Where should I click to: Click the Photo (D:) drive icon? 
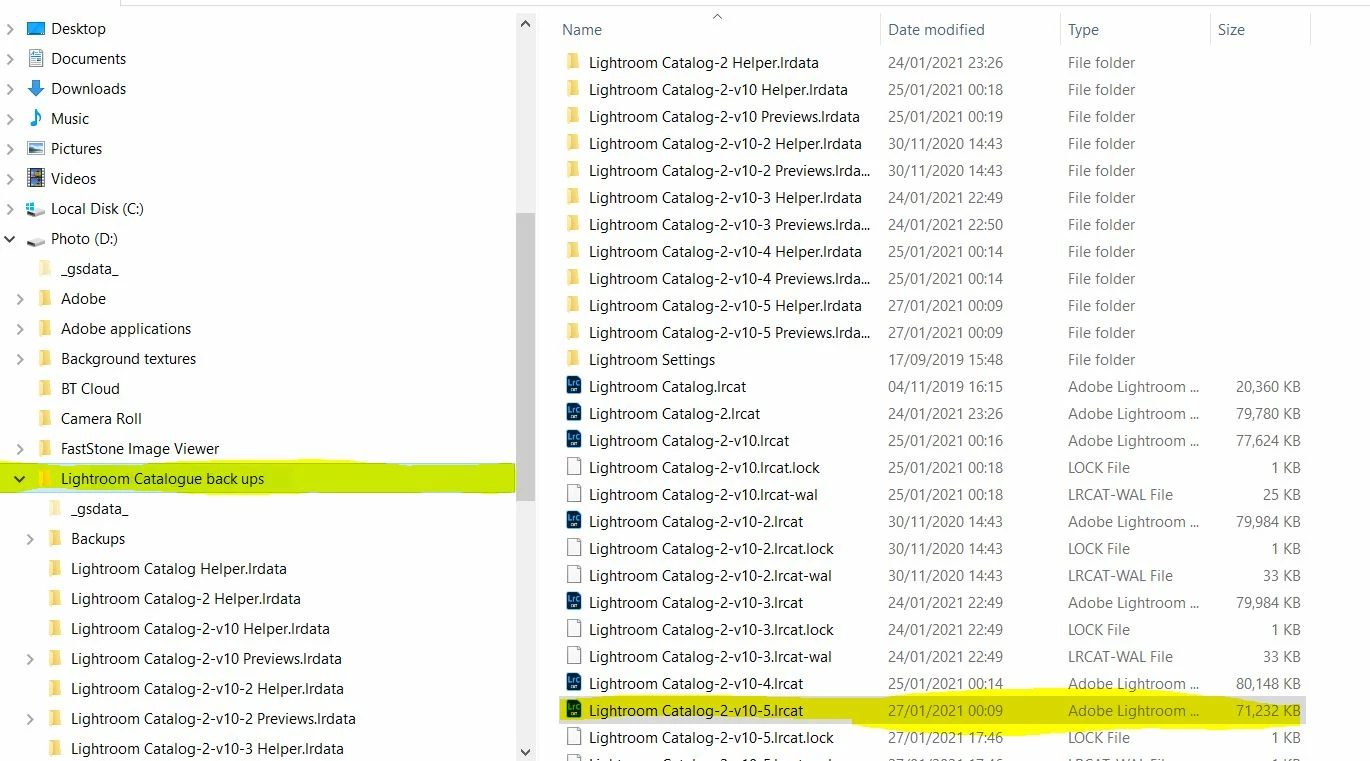point(36,239)
